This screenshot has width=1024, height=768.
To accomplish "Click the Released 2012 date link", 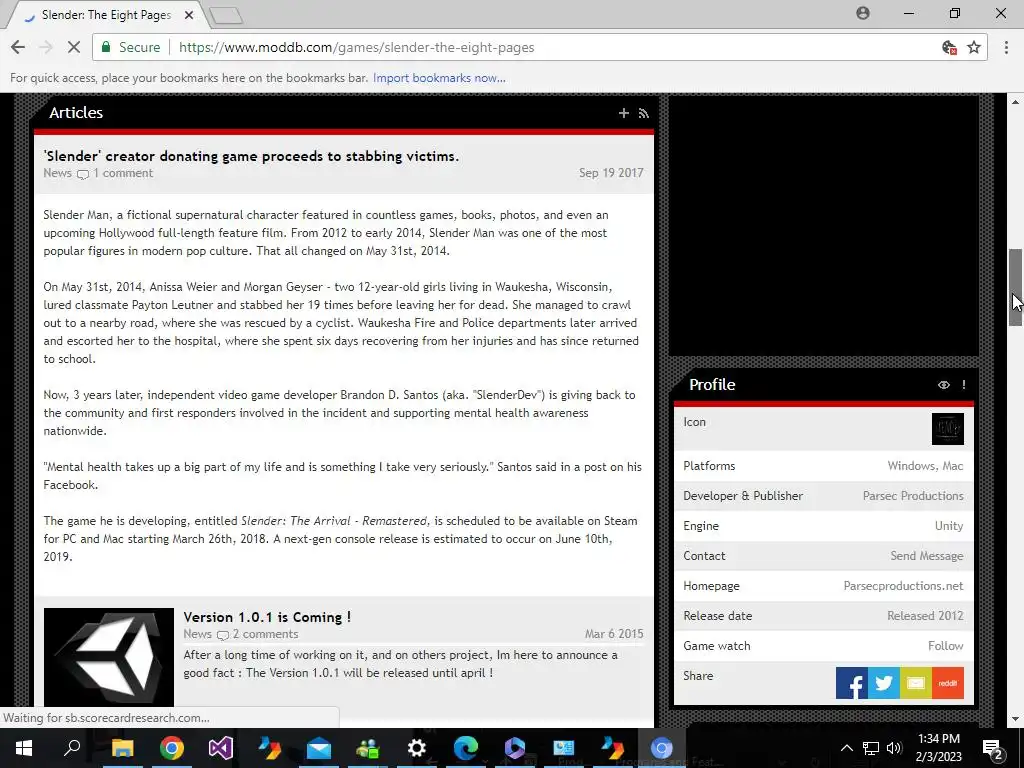I will click(925, 616).
